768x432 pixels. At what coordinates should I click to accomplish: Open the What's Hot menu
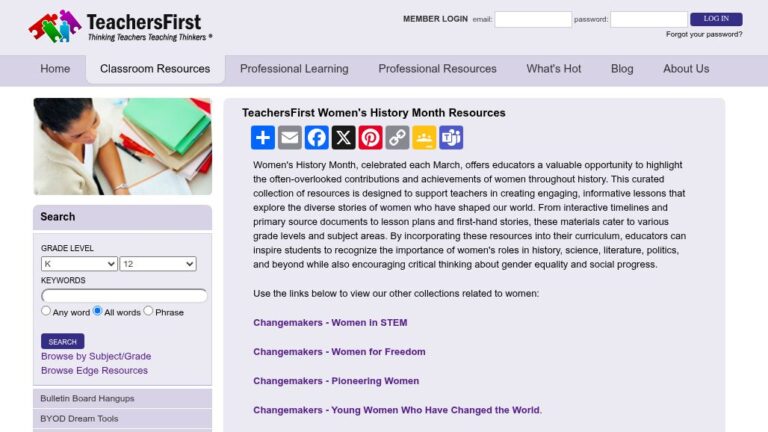pyautogui.click(x=554, y=69)
